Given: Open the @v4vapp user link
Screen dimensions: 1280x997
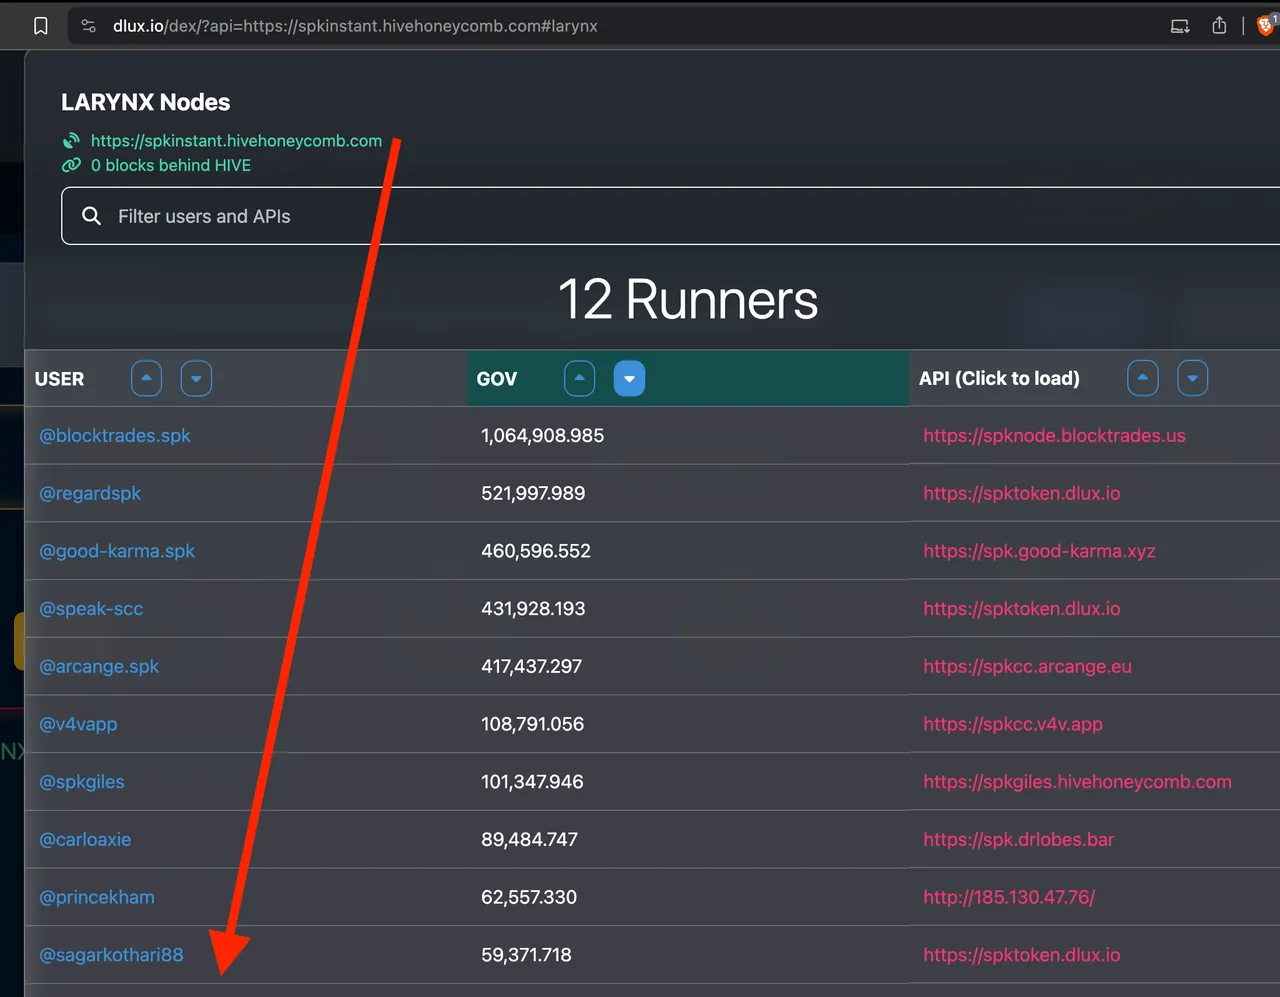Looking at the screenshot, I should 78,724.
